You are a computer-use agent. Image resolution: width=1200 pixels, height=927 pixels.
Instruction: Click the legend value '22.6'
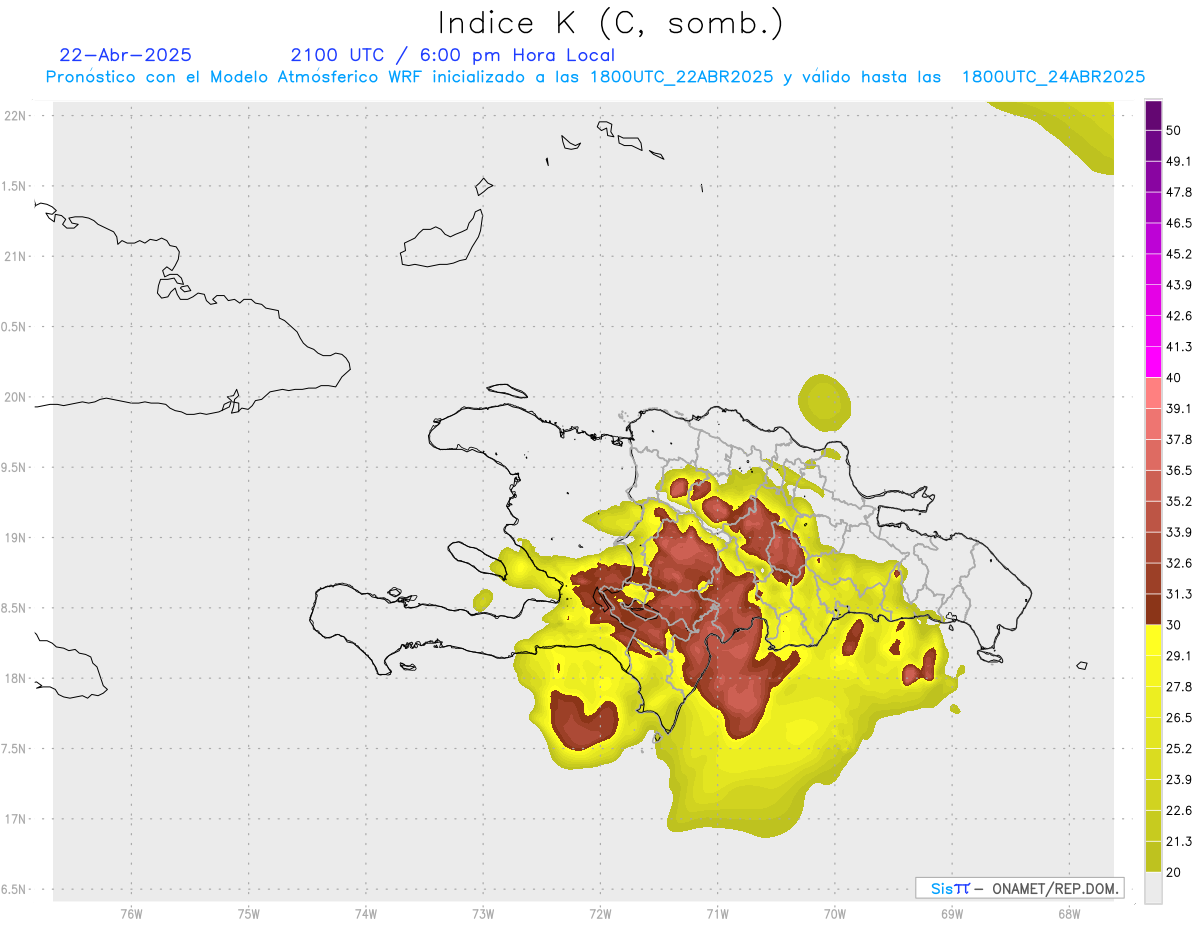tap(1179, 811)
